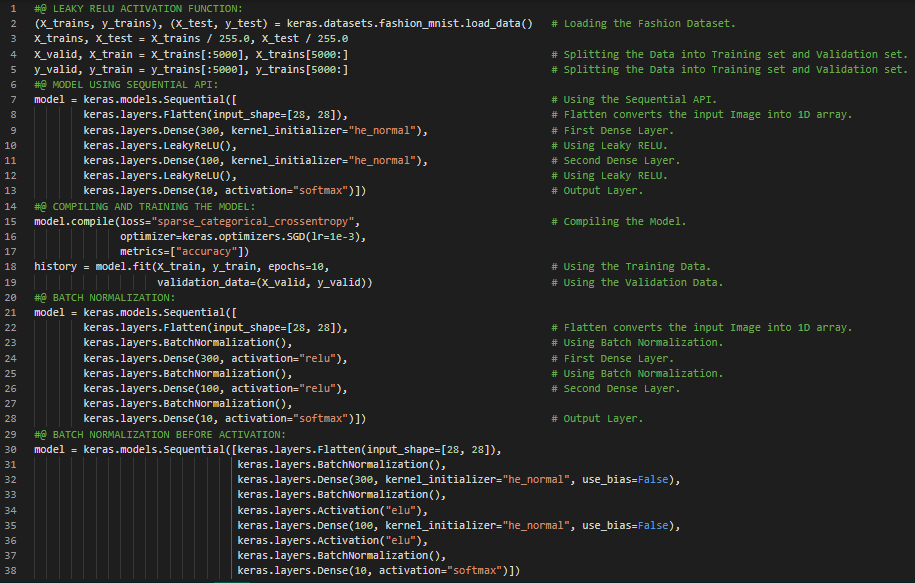
Task: Click the 'Compiling the Model' comment
Action: click(x=625, y=221)
